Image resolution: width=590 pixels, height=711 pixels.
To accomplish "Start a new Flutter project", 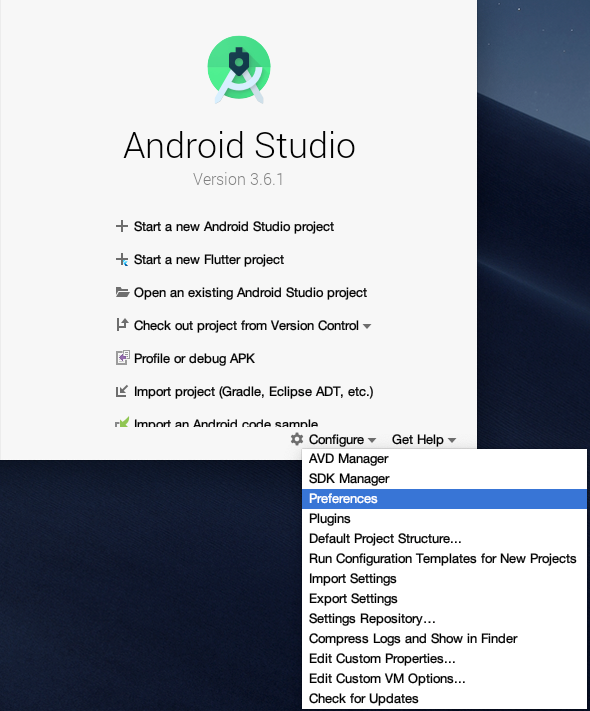I will (x=209, y=259).
